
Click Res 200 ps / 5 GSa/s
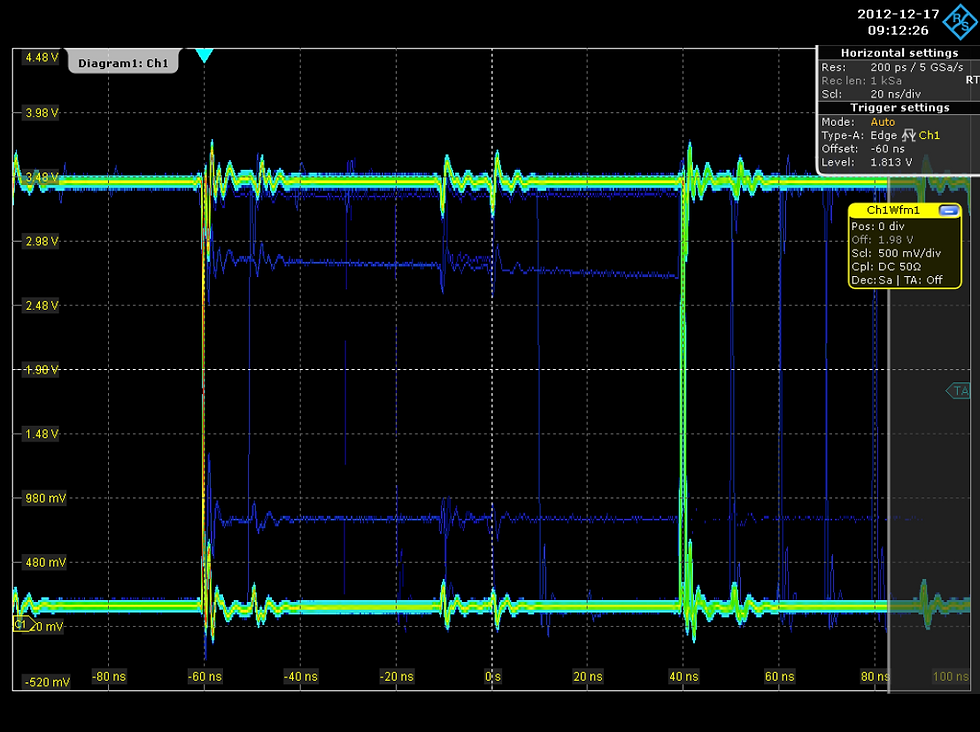tap(892, 67)
